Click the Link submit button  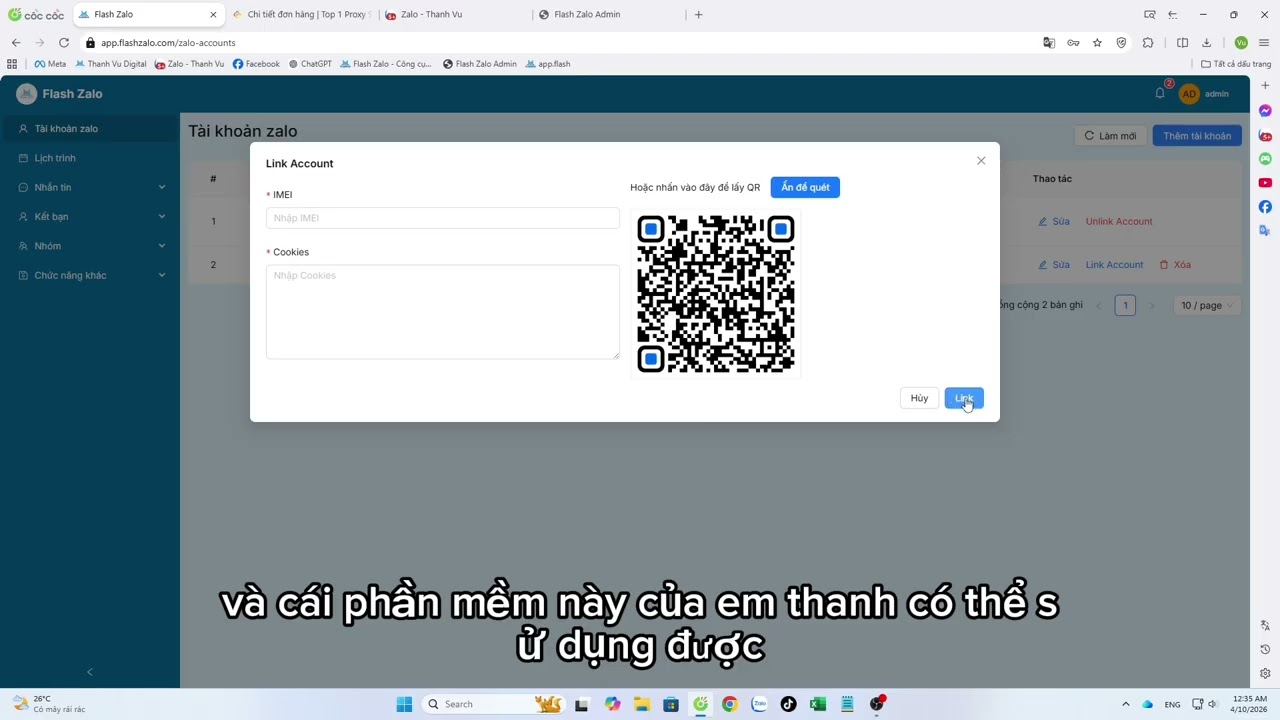pos(964,398)
